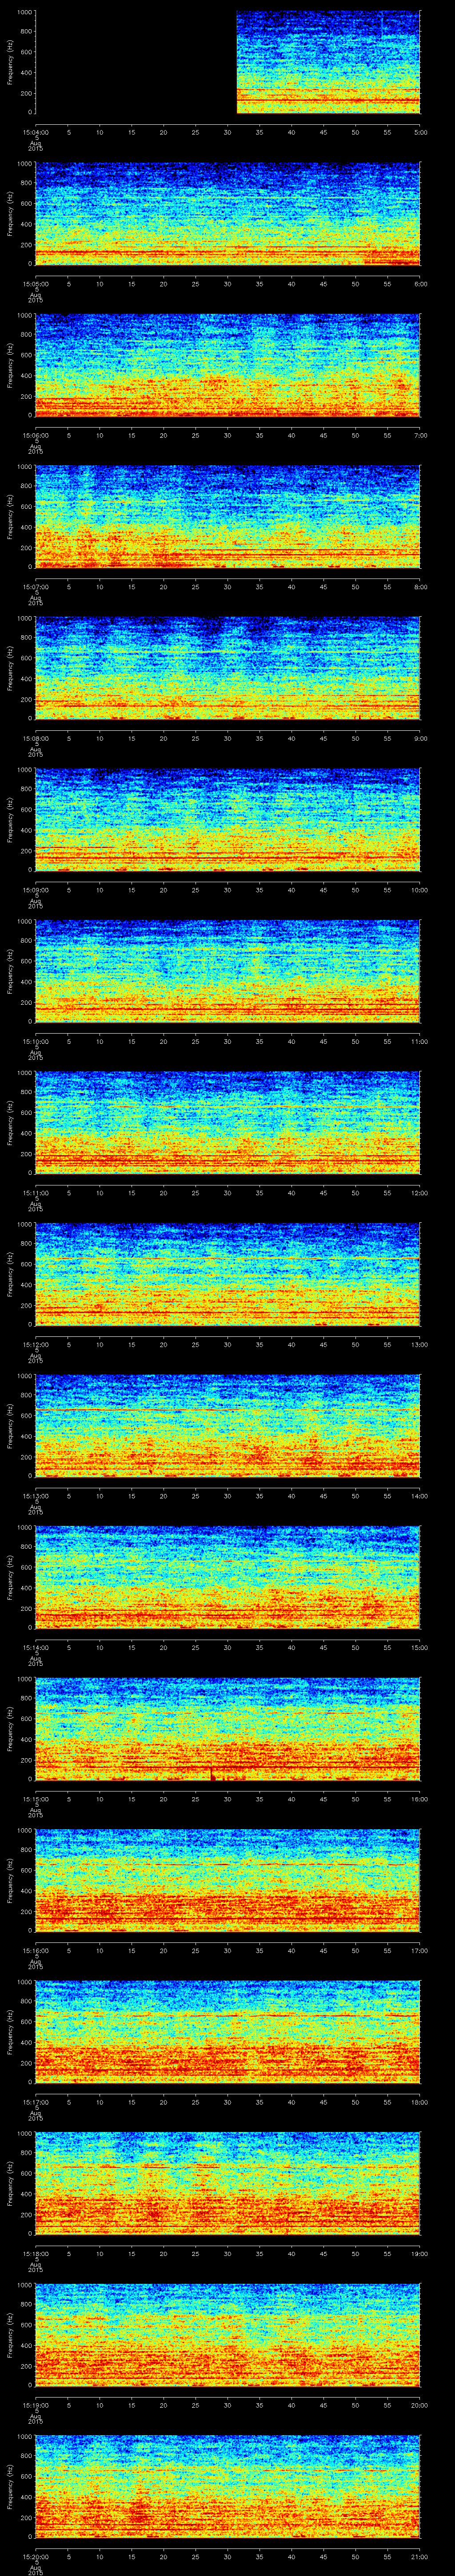Viewport: 455px width, 2576px height.
Task: Click the 15:17:00 start time label
Action: click(36, 2102)
